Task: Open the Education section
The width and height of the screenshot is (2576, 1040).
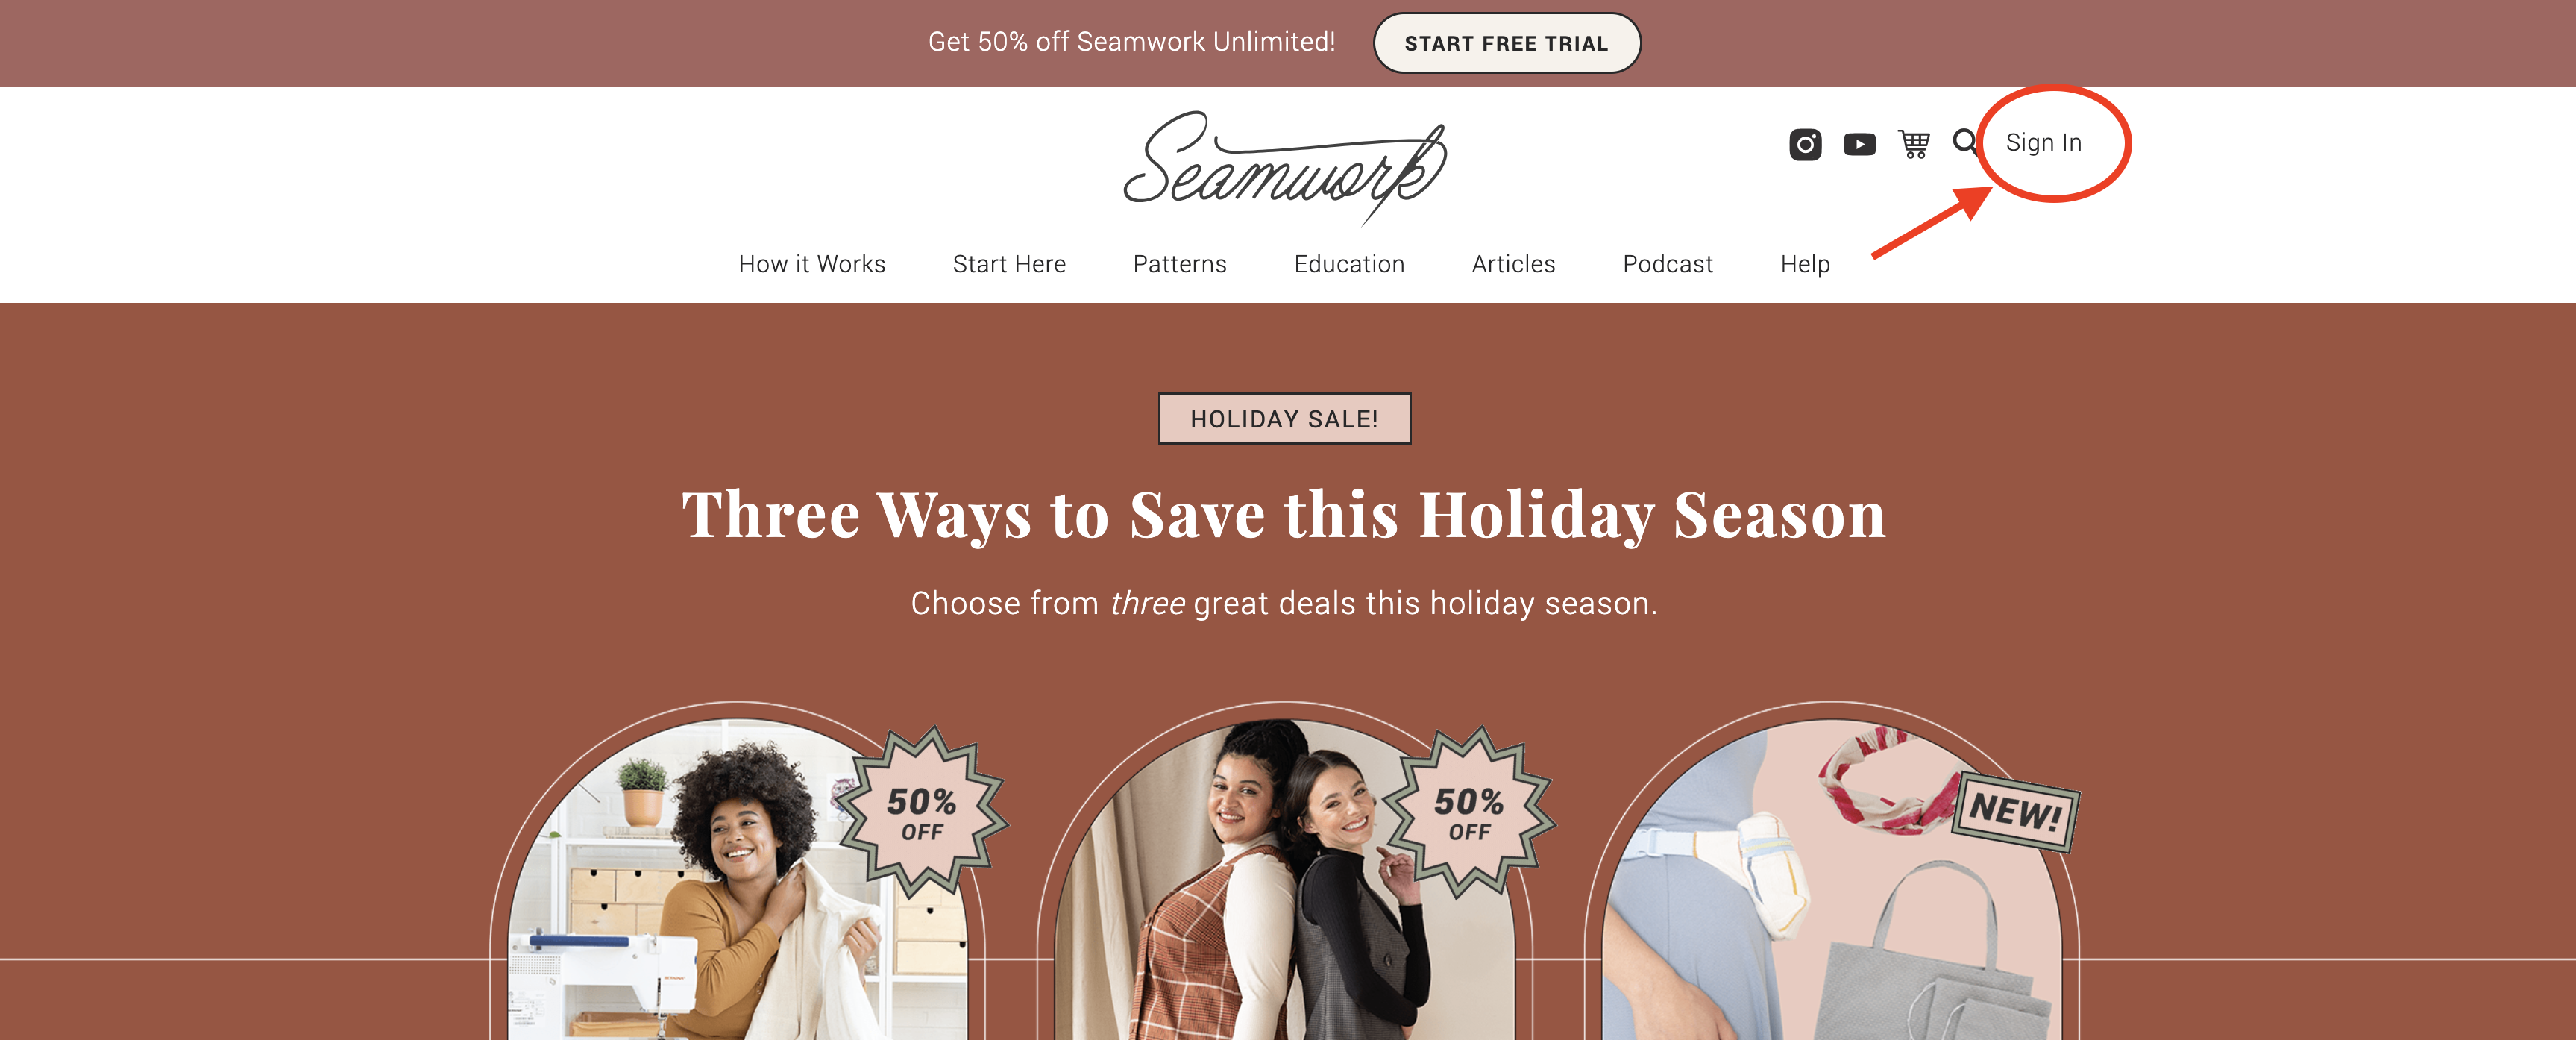Action: [1349, 264]
